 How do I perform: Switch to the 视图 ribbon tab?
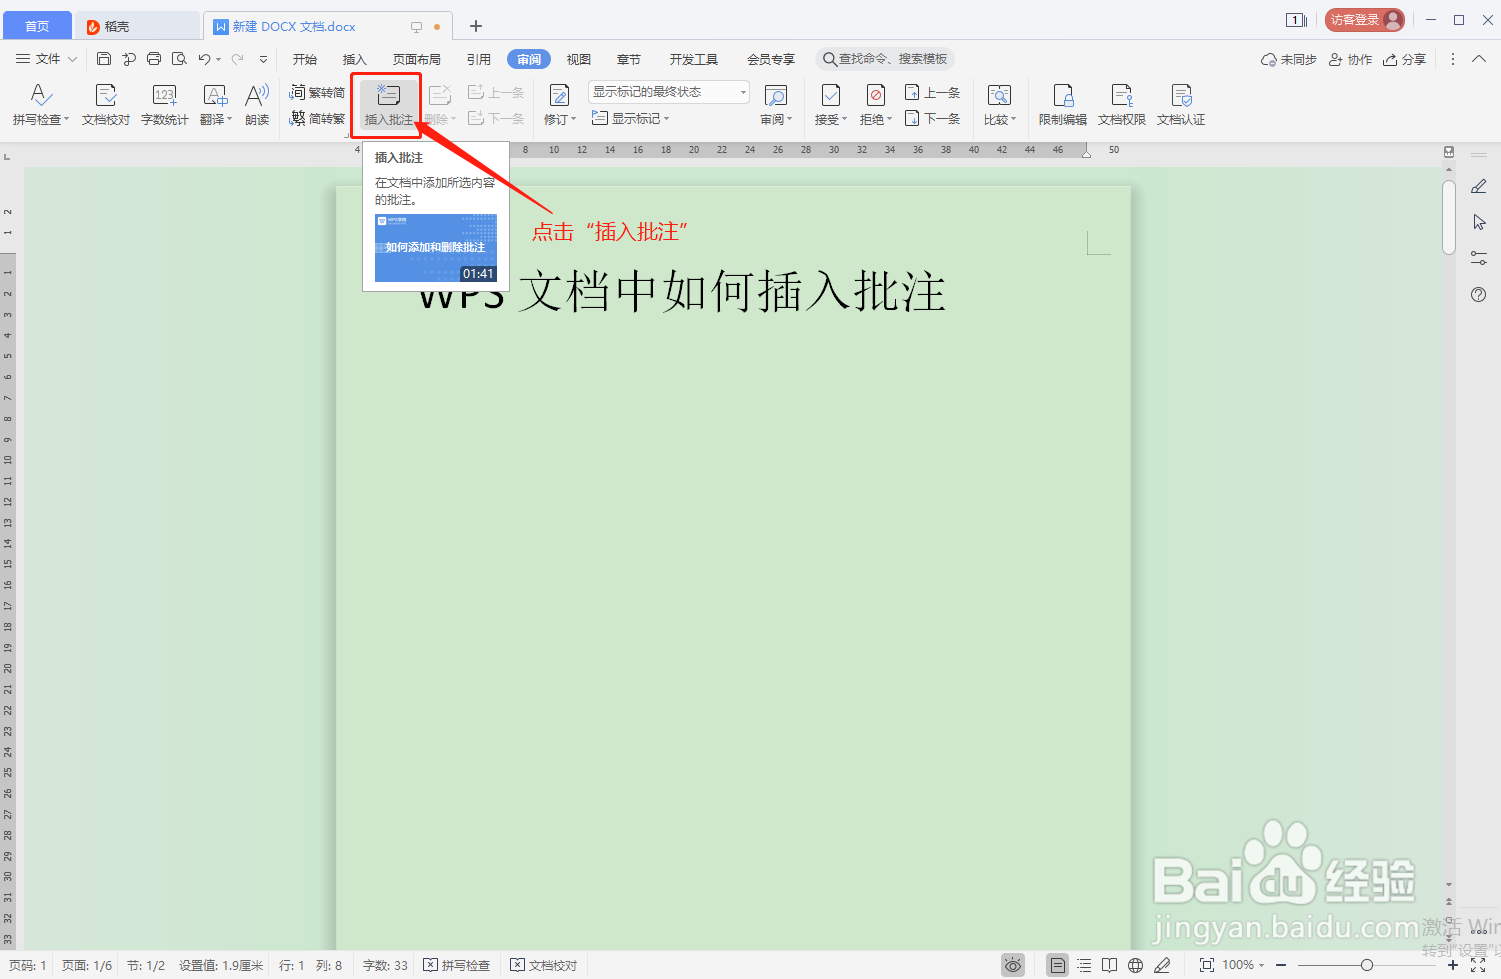pos(579,59)
